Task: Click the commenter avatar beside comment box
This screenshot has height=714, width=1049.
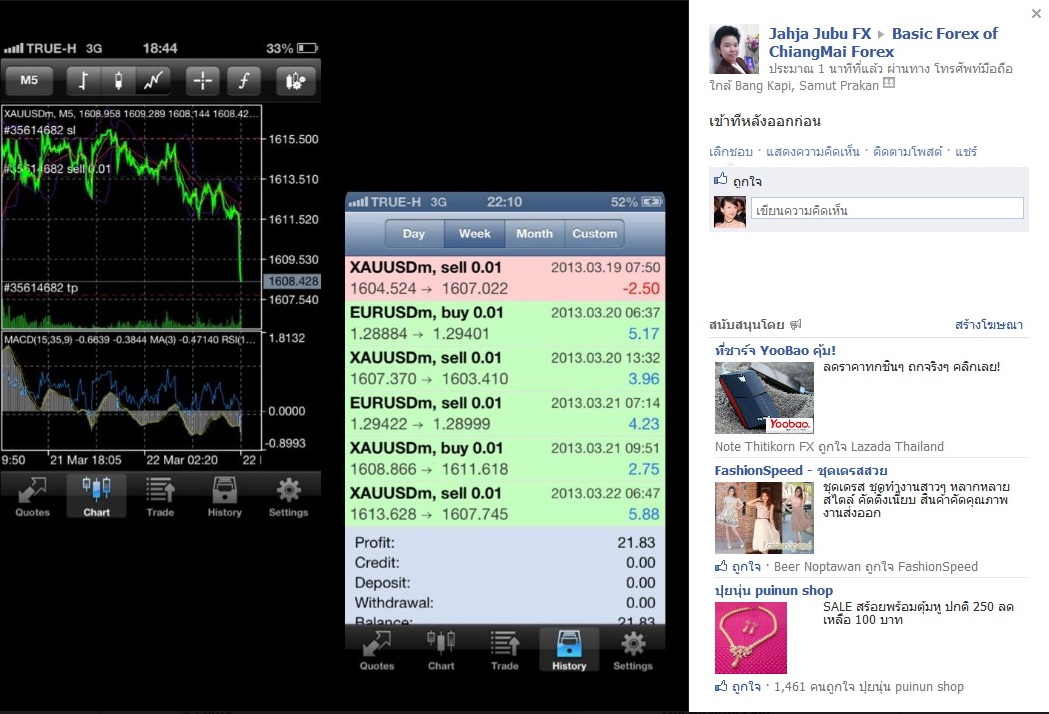Action: click(x=730, y=212)
